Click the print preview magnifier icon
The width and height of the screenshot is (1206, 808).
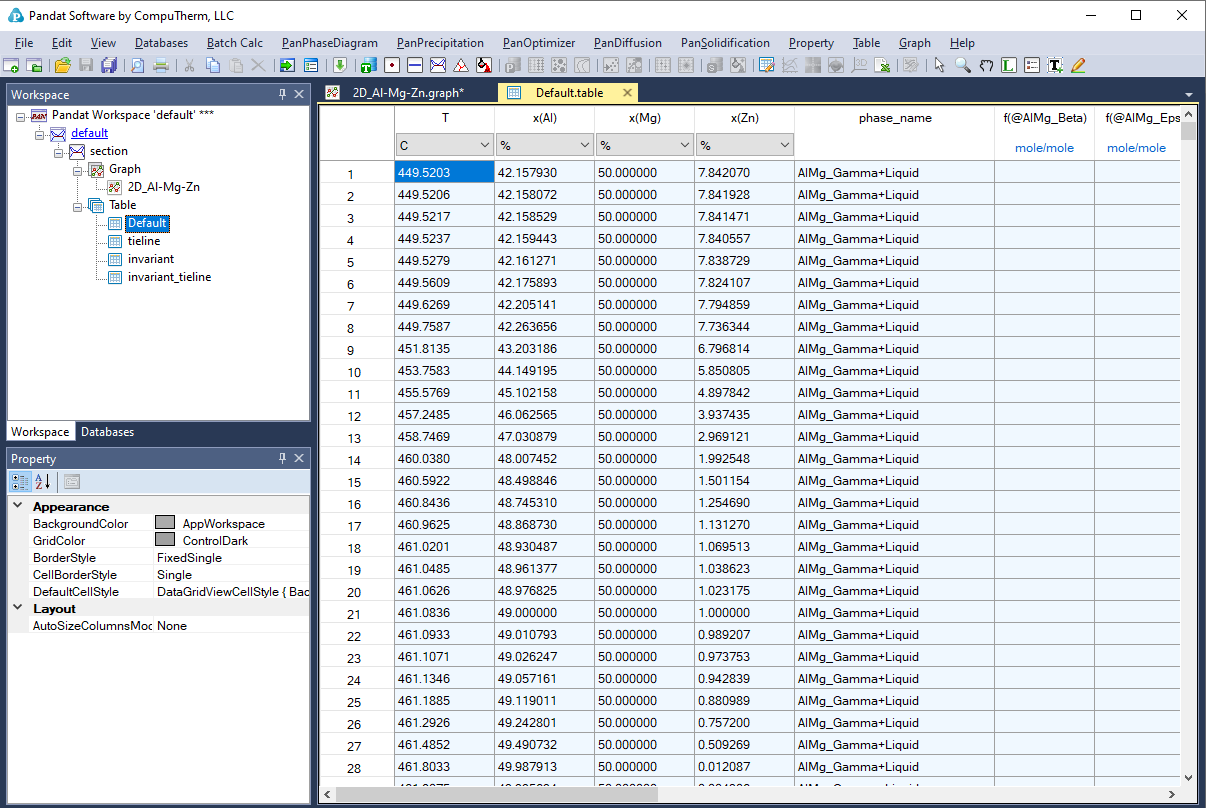click(x=138, y=66)
